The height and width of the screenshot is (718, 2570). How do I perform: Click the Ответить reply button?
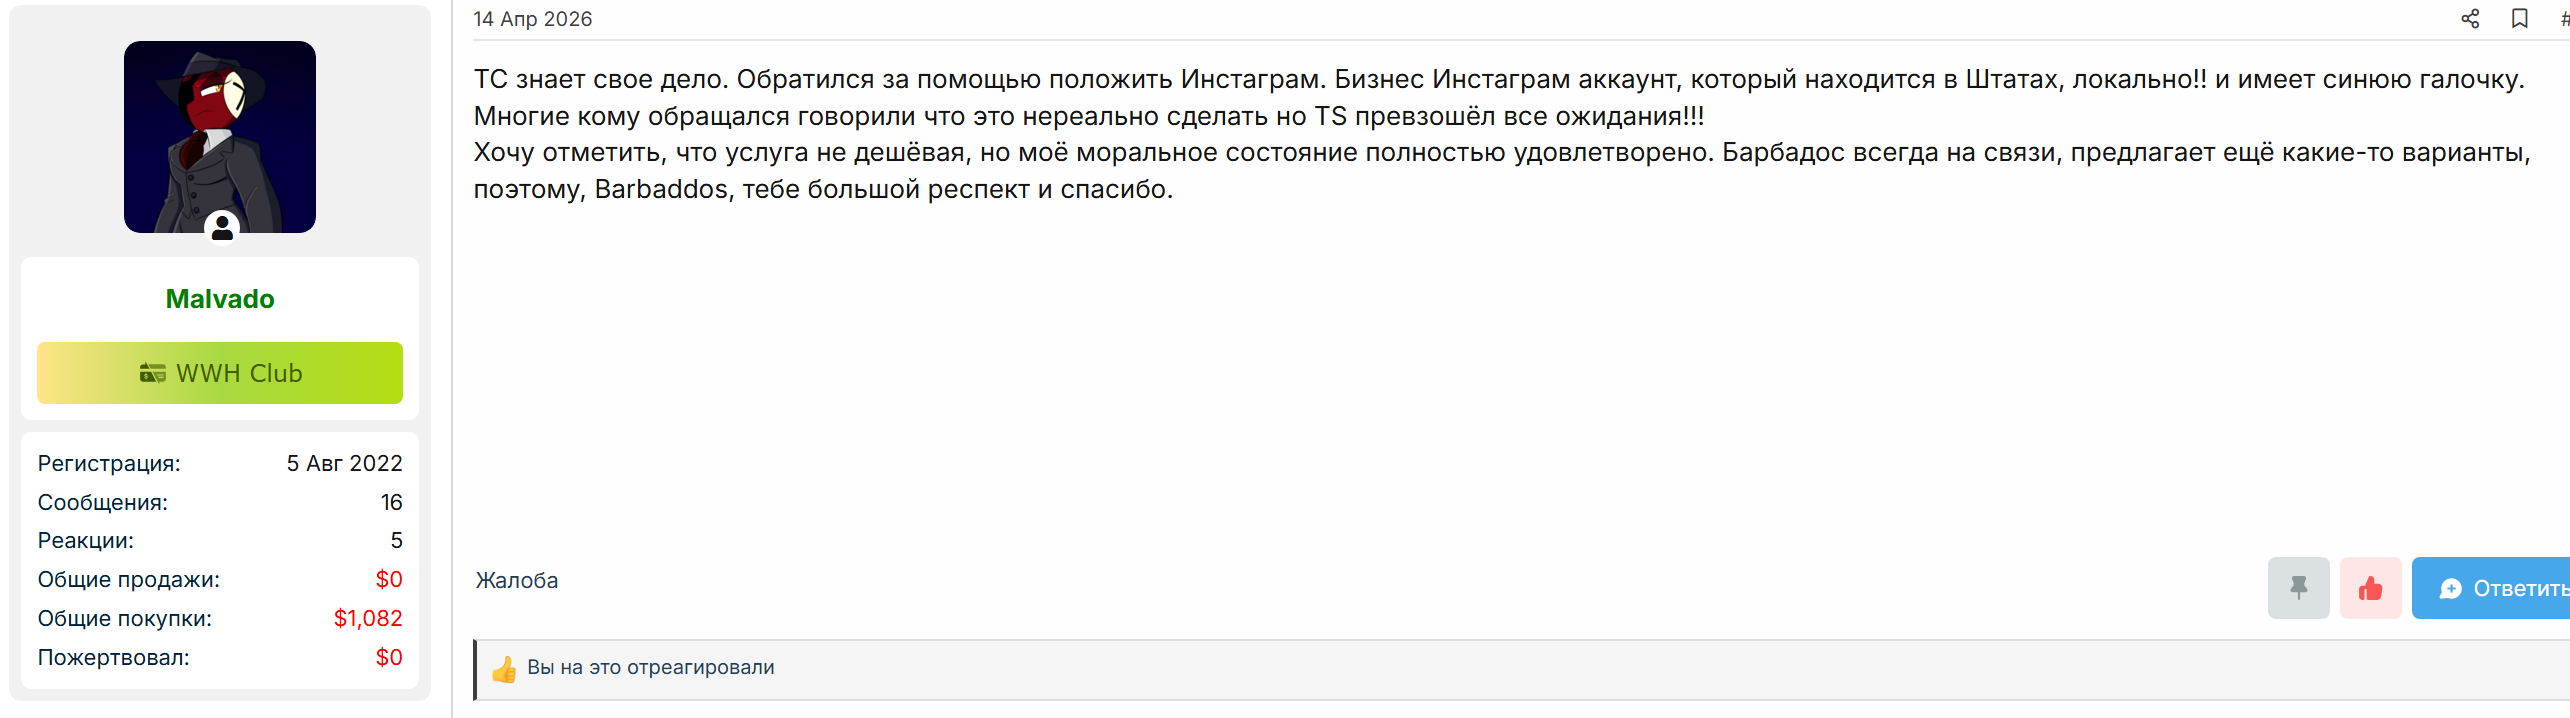point(2492,588)
